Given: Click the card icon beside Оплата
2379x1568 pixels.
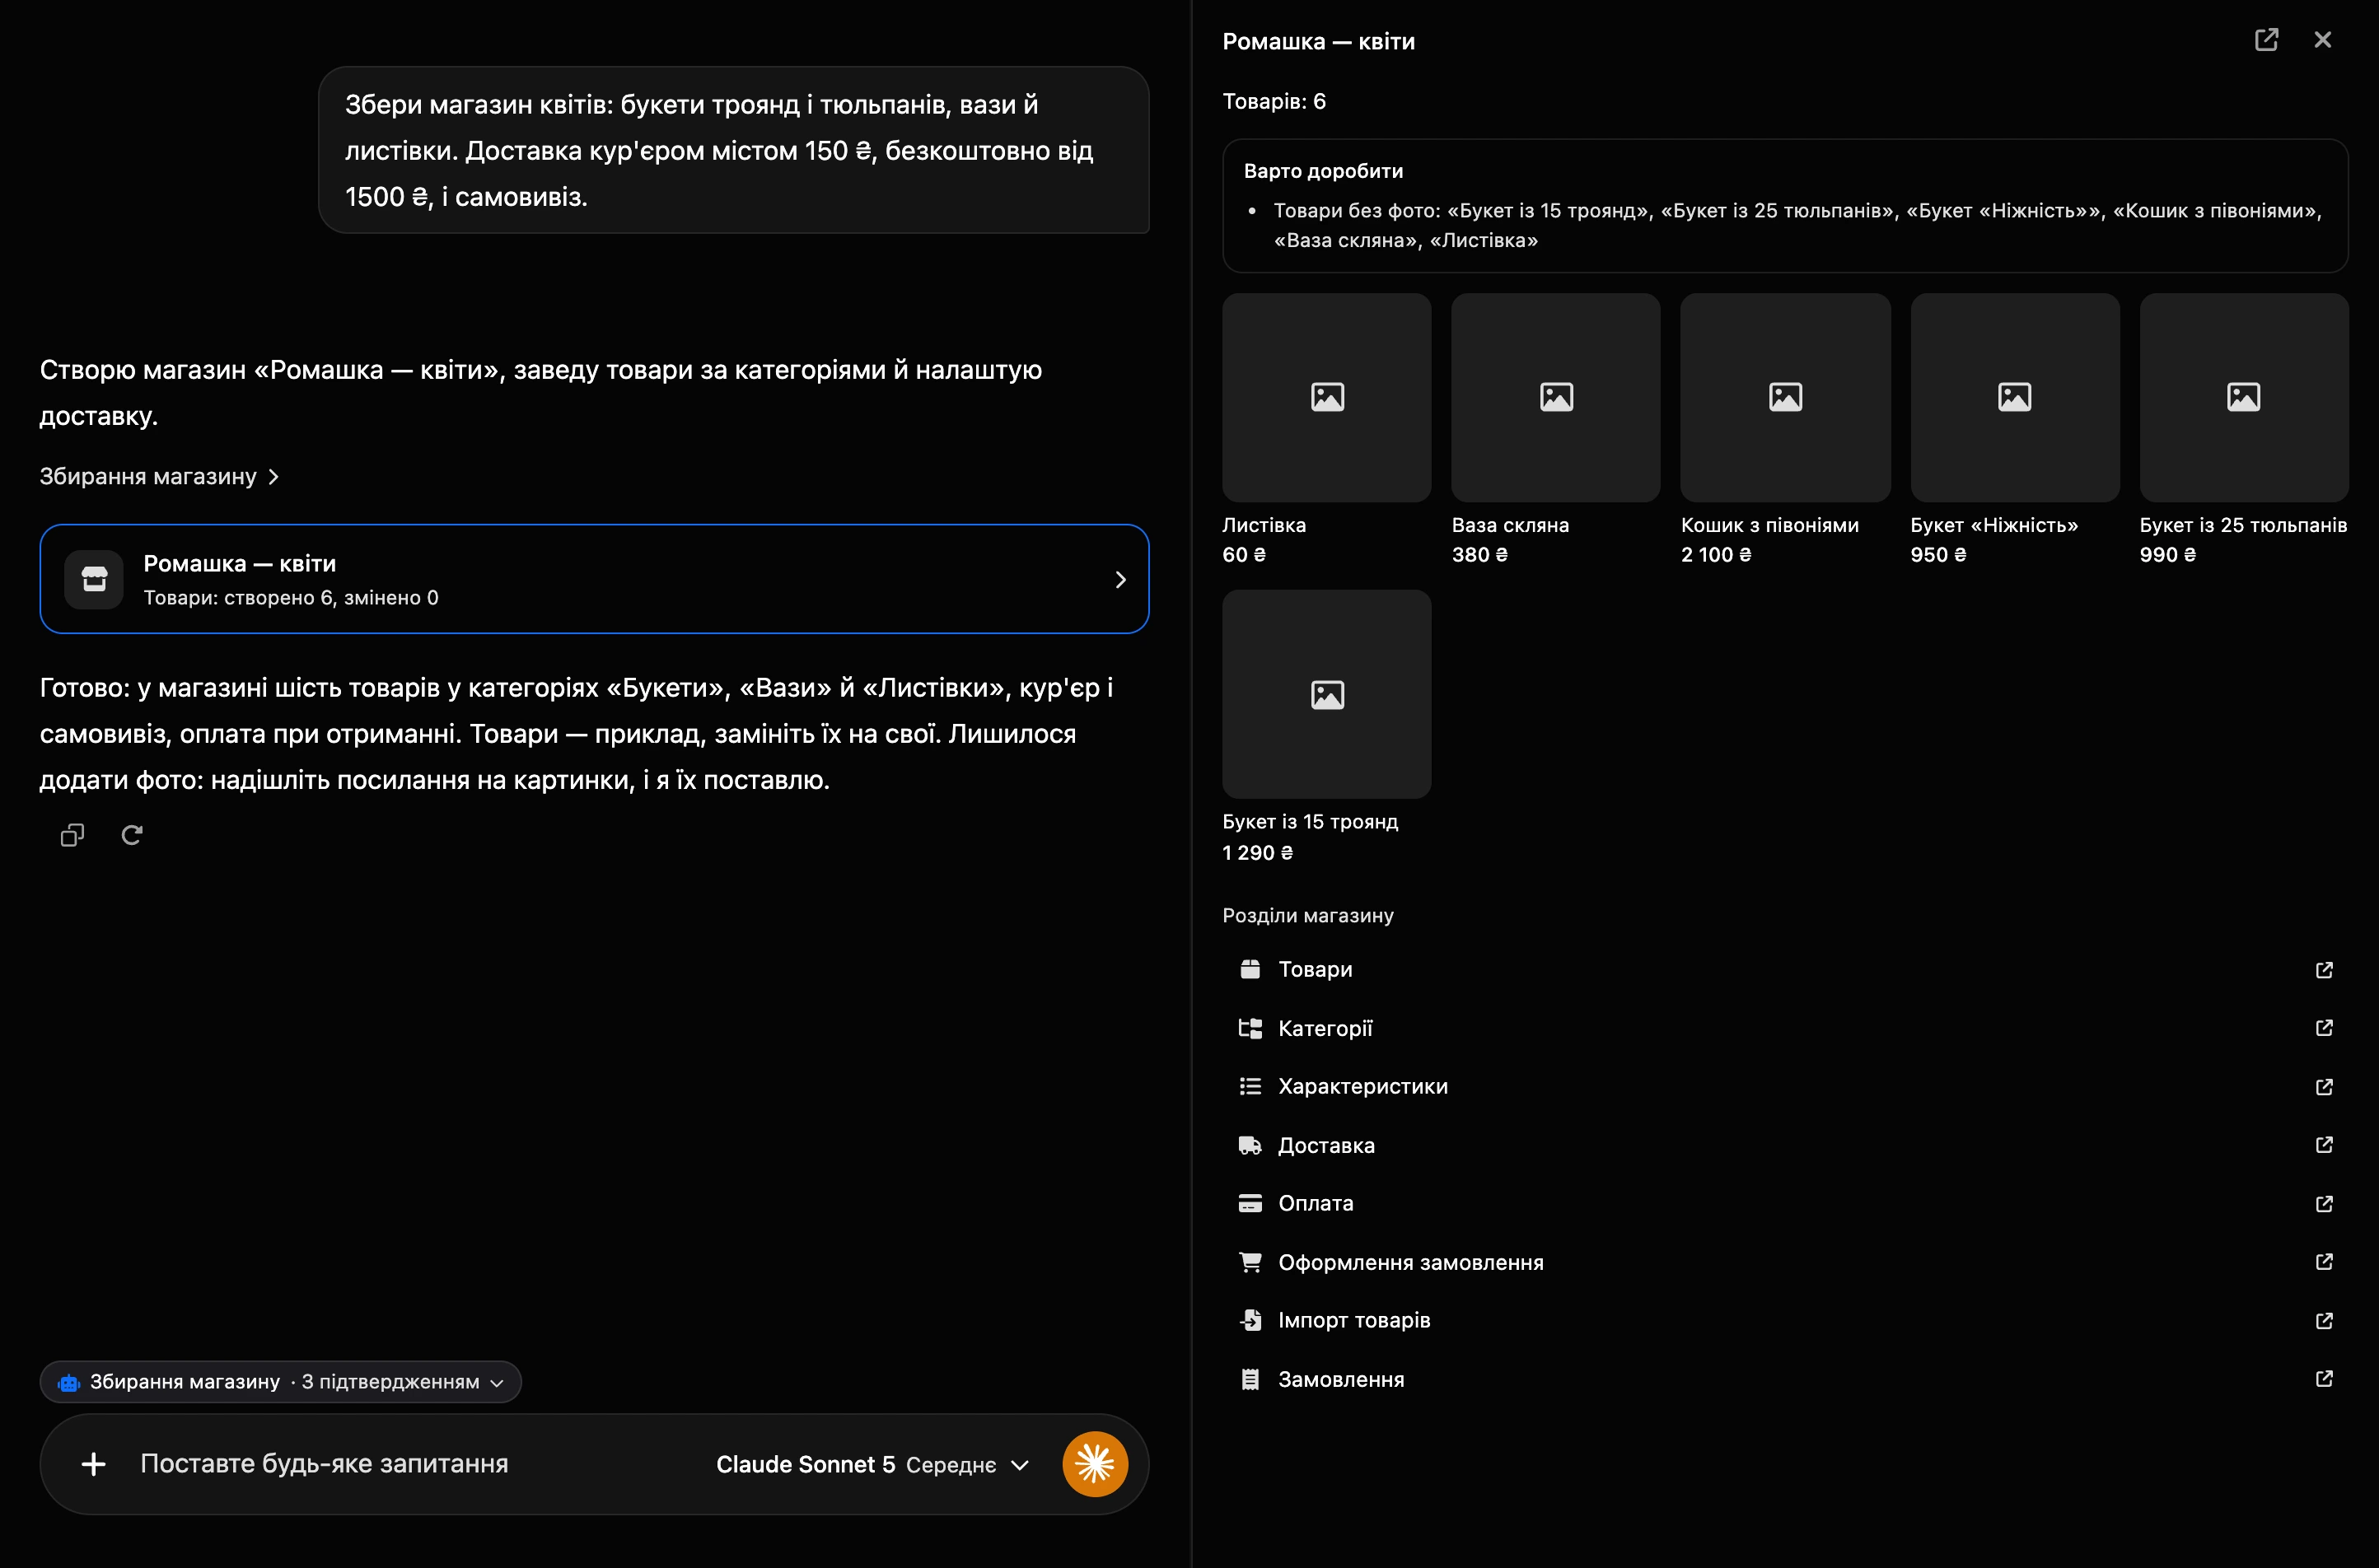Looking at the screenshot, I should [1250, 1204].
